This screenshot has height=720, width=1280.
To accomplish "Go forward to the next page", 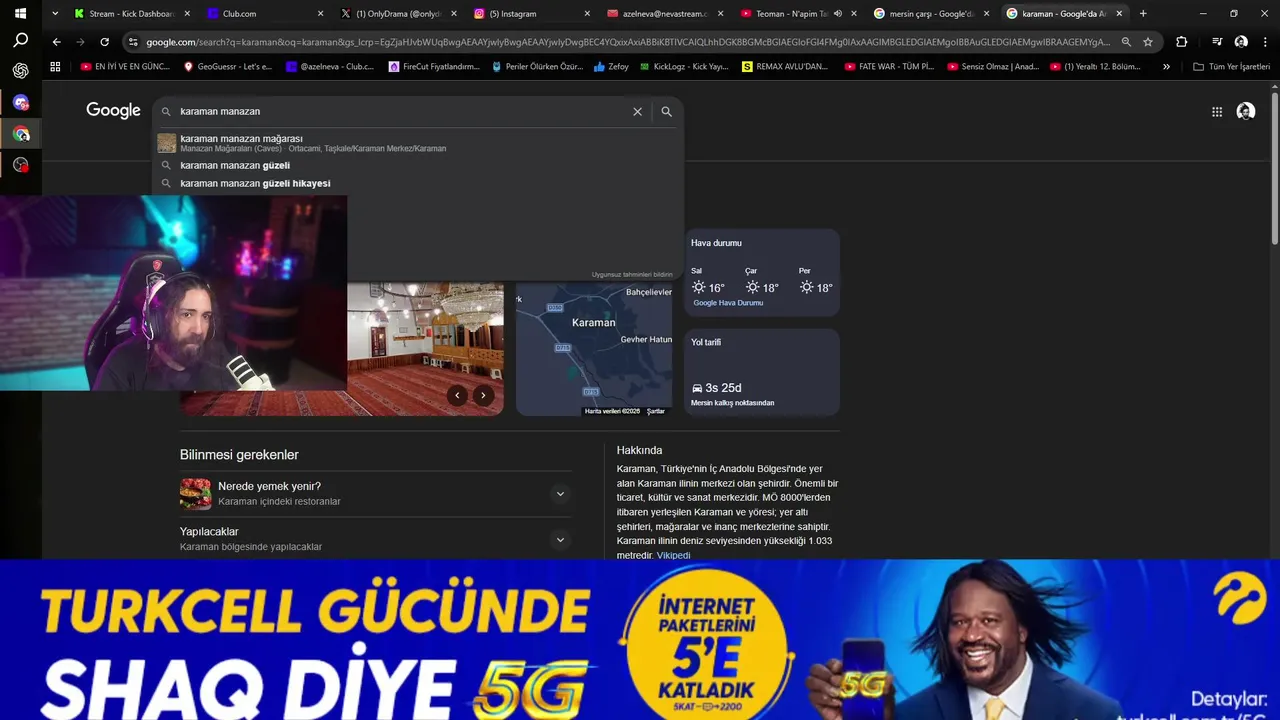I will click(80, 42).
